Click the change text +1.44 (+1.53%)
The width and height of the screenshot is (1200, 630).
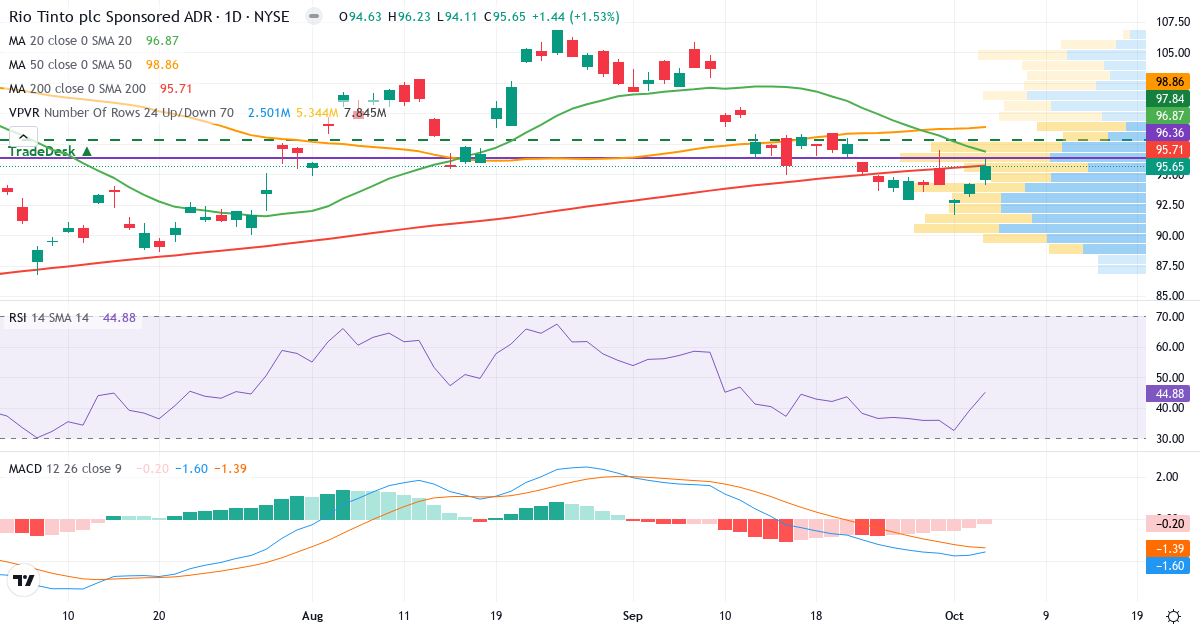(x=574, y=17)
